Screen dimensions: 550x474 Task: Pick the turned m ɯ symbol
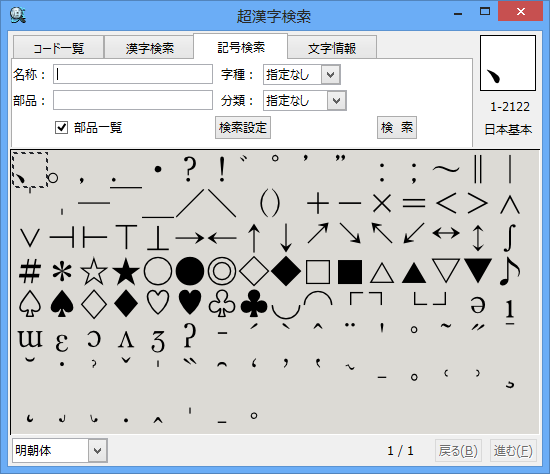tap(30, 339)
